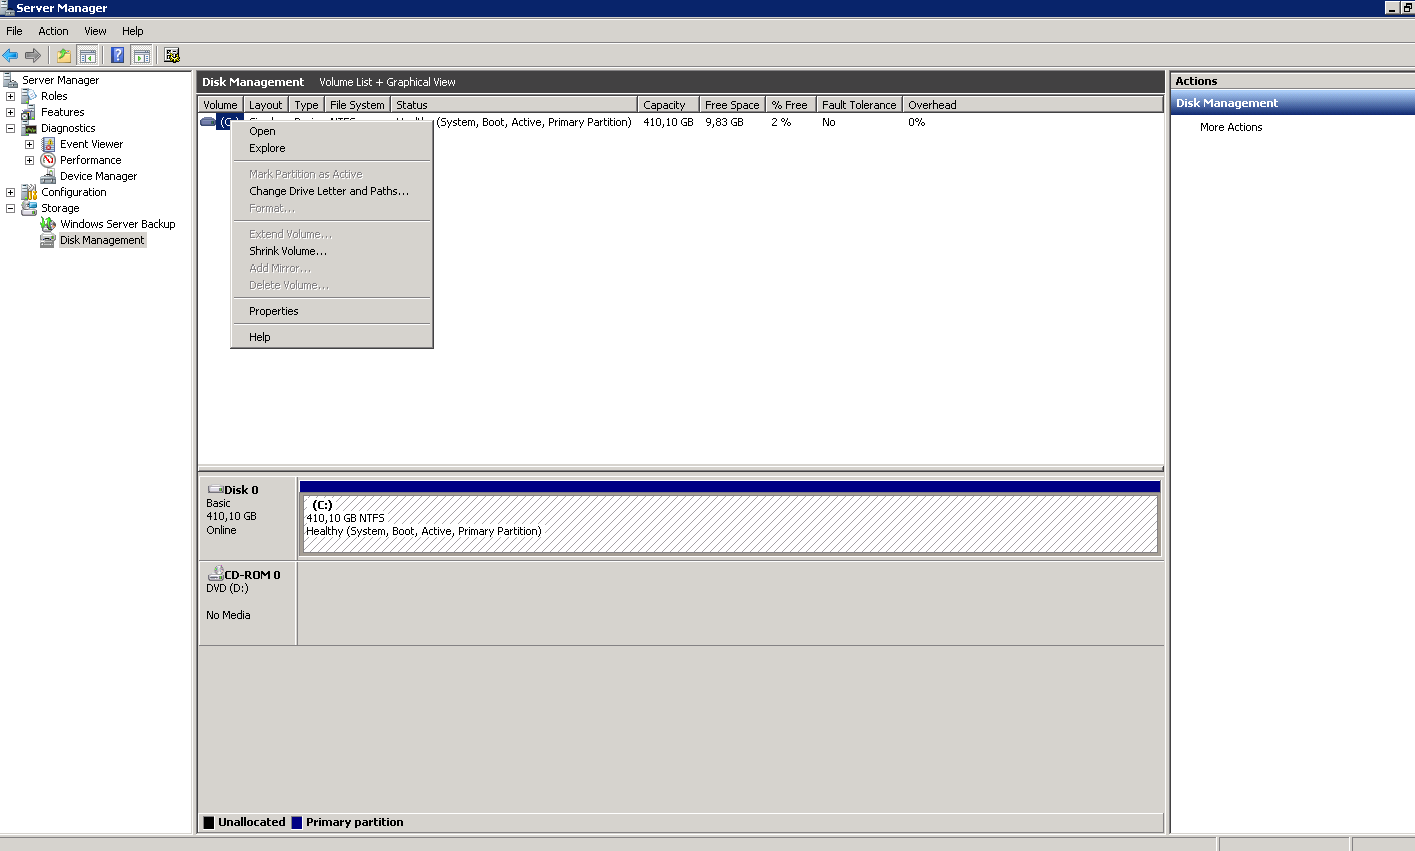Viewport: 1415px width, 851px height.
Task: Click the Configuration node icon
Action: click(29, 192)
